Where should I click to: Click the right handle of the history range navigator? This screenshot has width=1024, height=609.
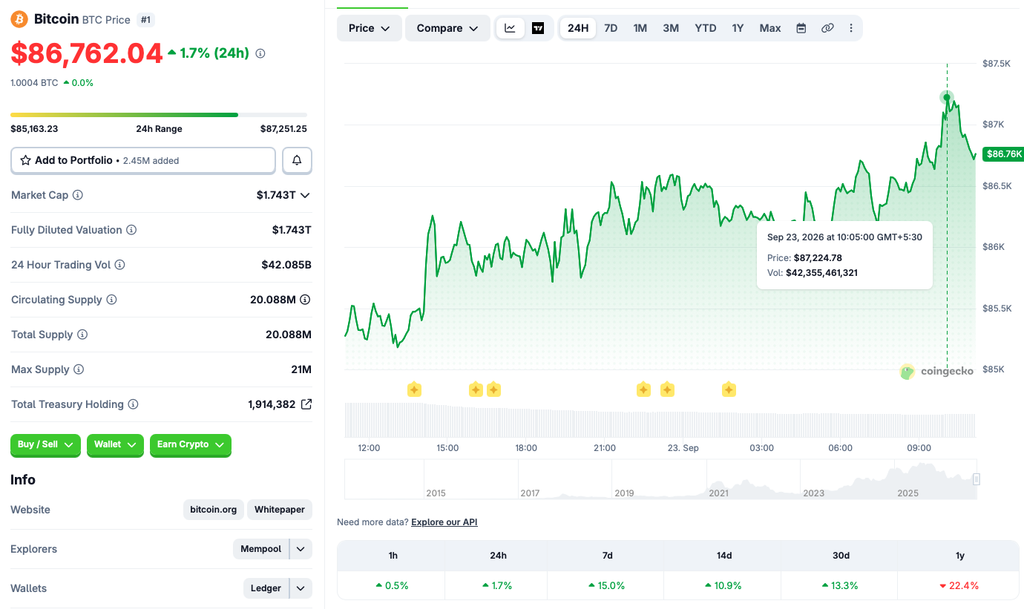tap(976, 479)
